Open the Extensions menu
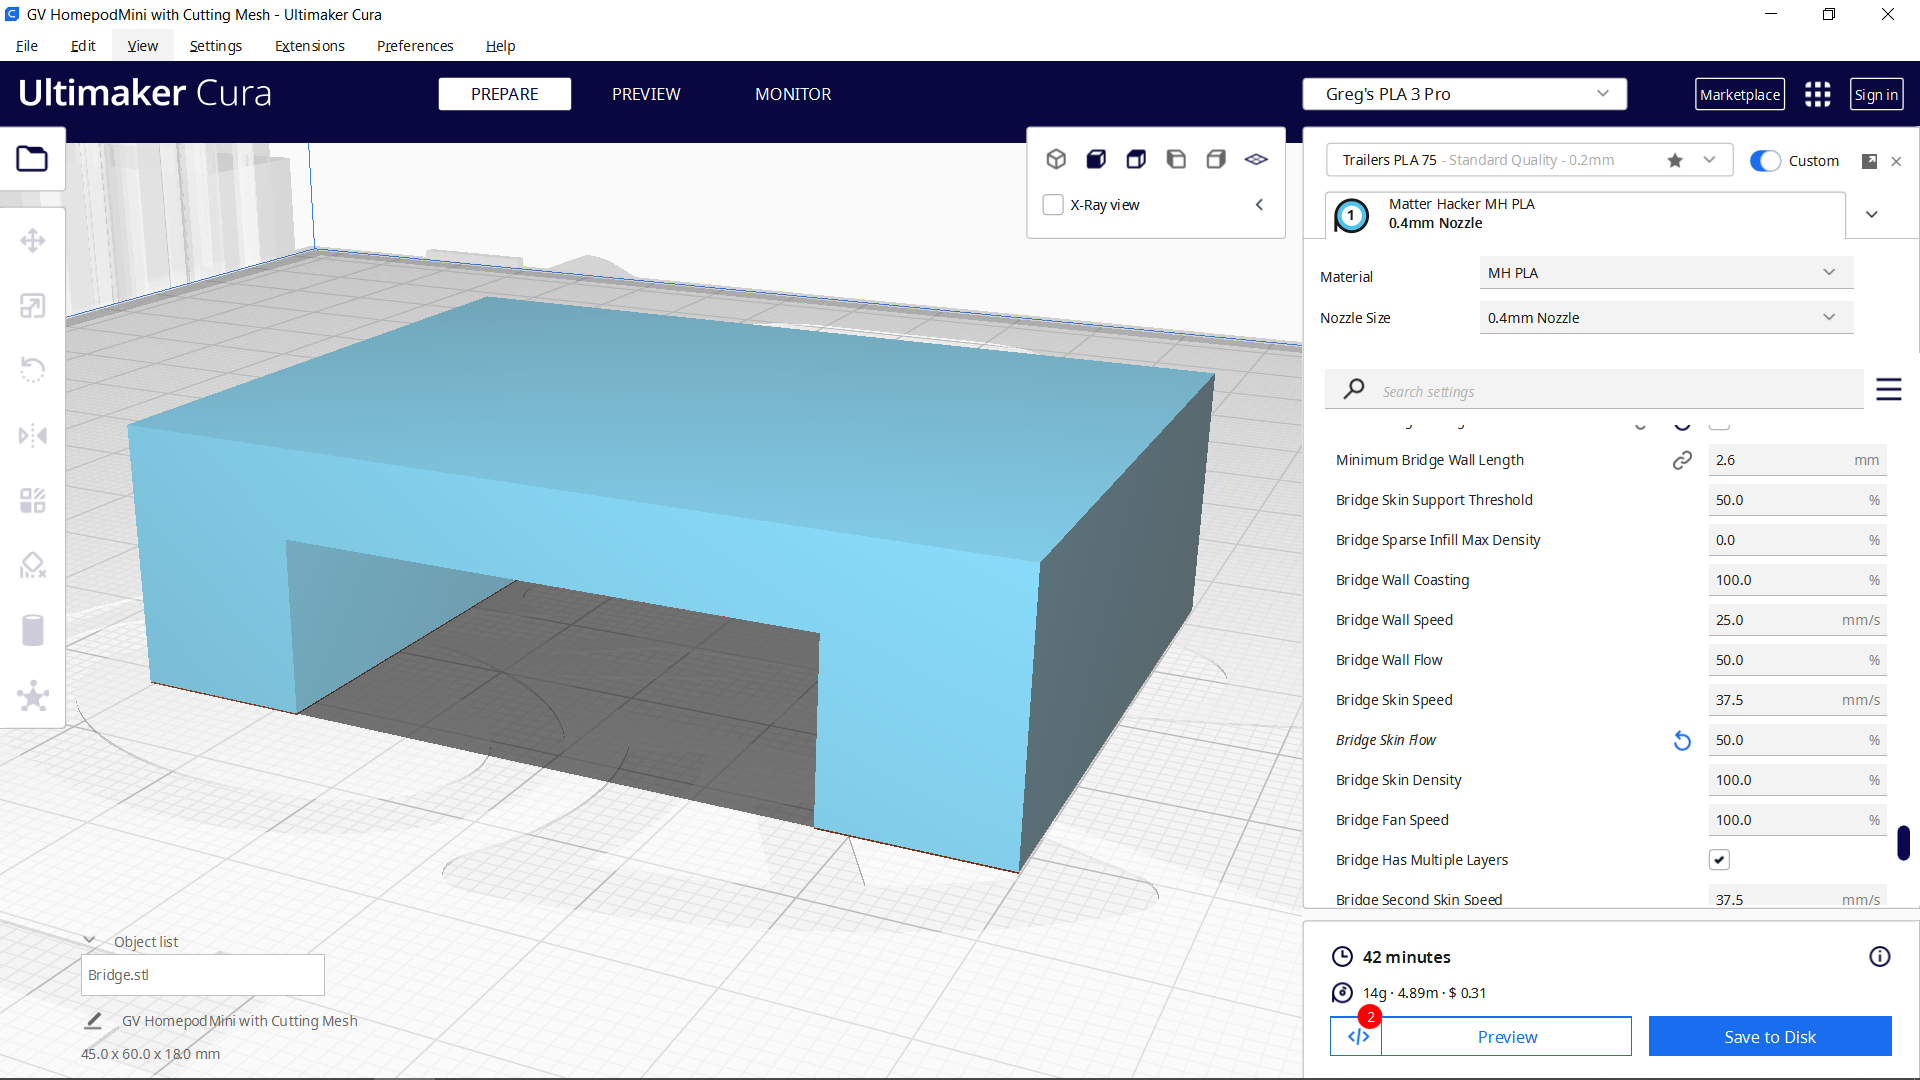1920x1080 pixels. [309, 46]
